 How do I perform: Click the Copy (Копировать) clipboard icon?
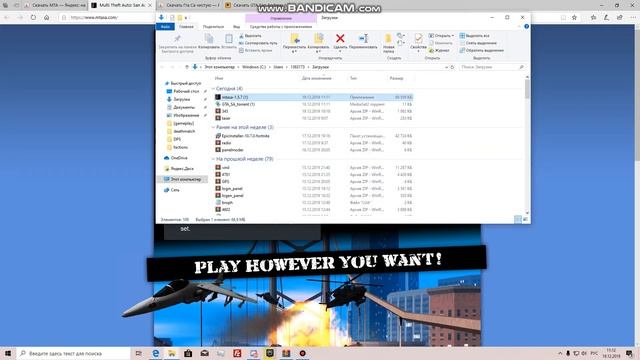(x=209, y=39)
